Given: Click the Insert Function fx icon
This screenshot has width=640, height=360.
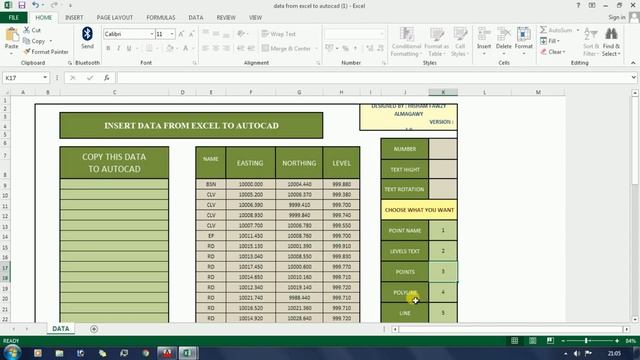Looking at the screenshot, I should (107, 78).
